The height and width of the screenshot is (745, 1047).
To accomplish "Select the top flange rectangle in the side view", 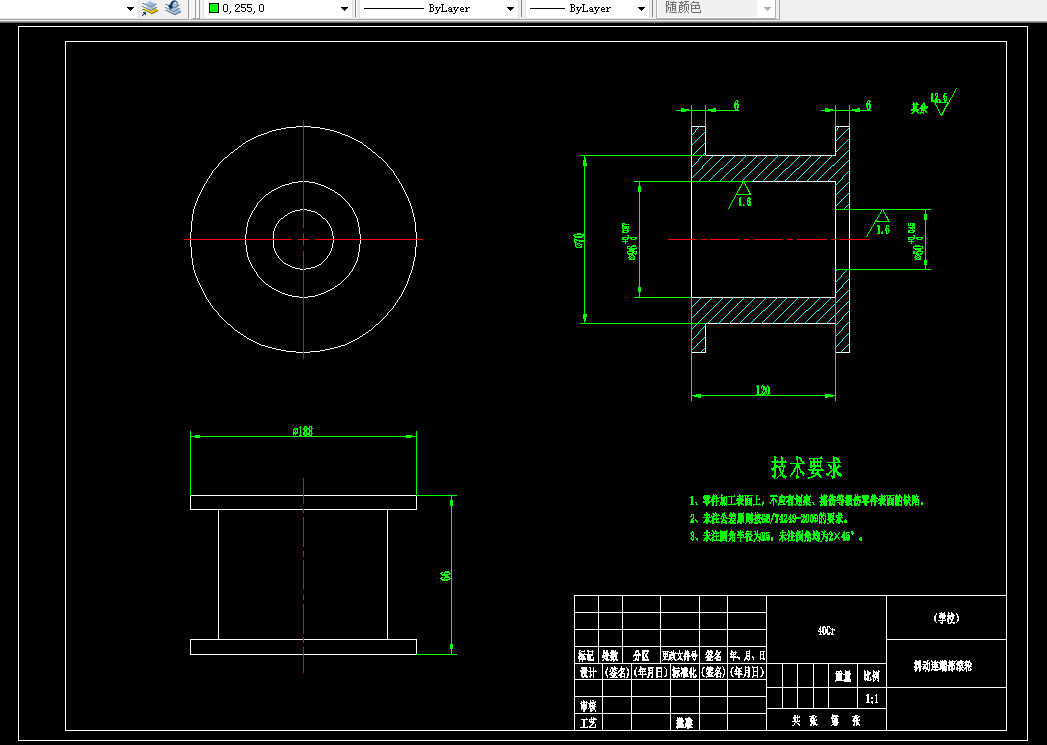I will (x=303, y=502).
